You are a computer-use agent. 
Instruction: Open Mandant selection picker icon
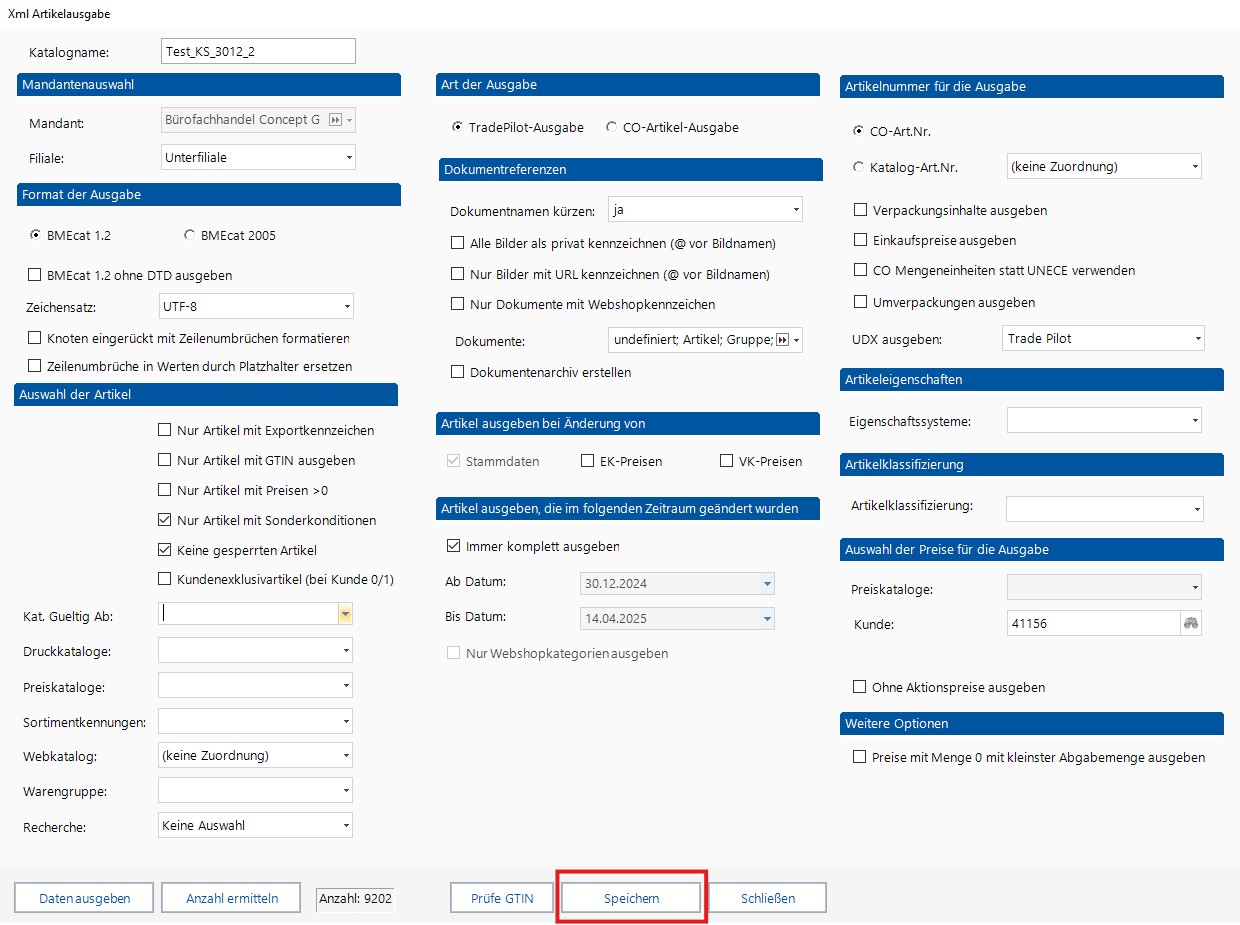click(x=336, y=120)
